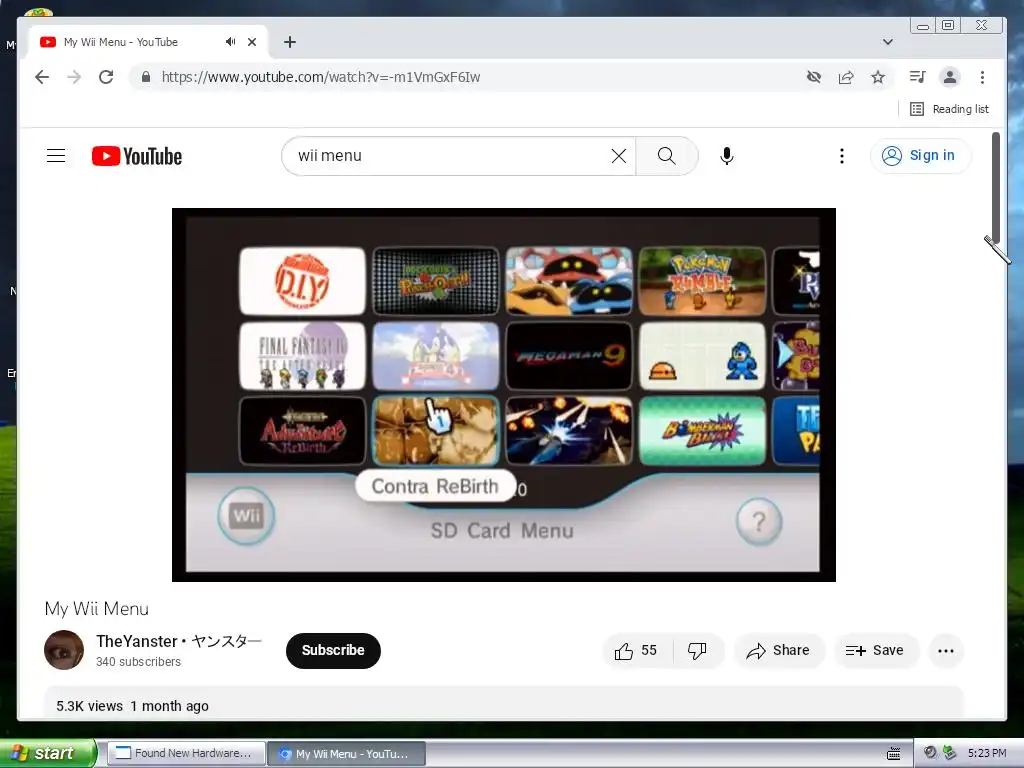Go back using the browser back arrow
The width and height of the screenshot is (1024, 768).
point(42,77)
